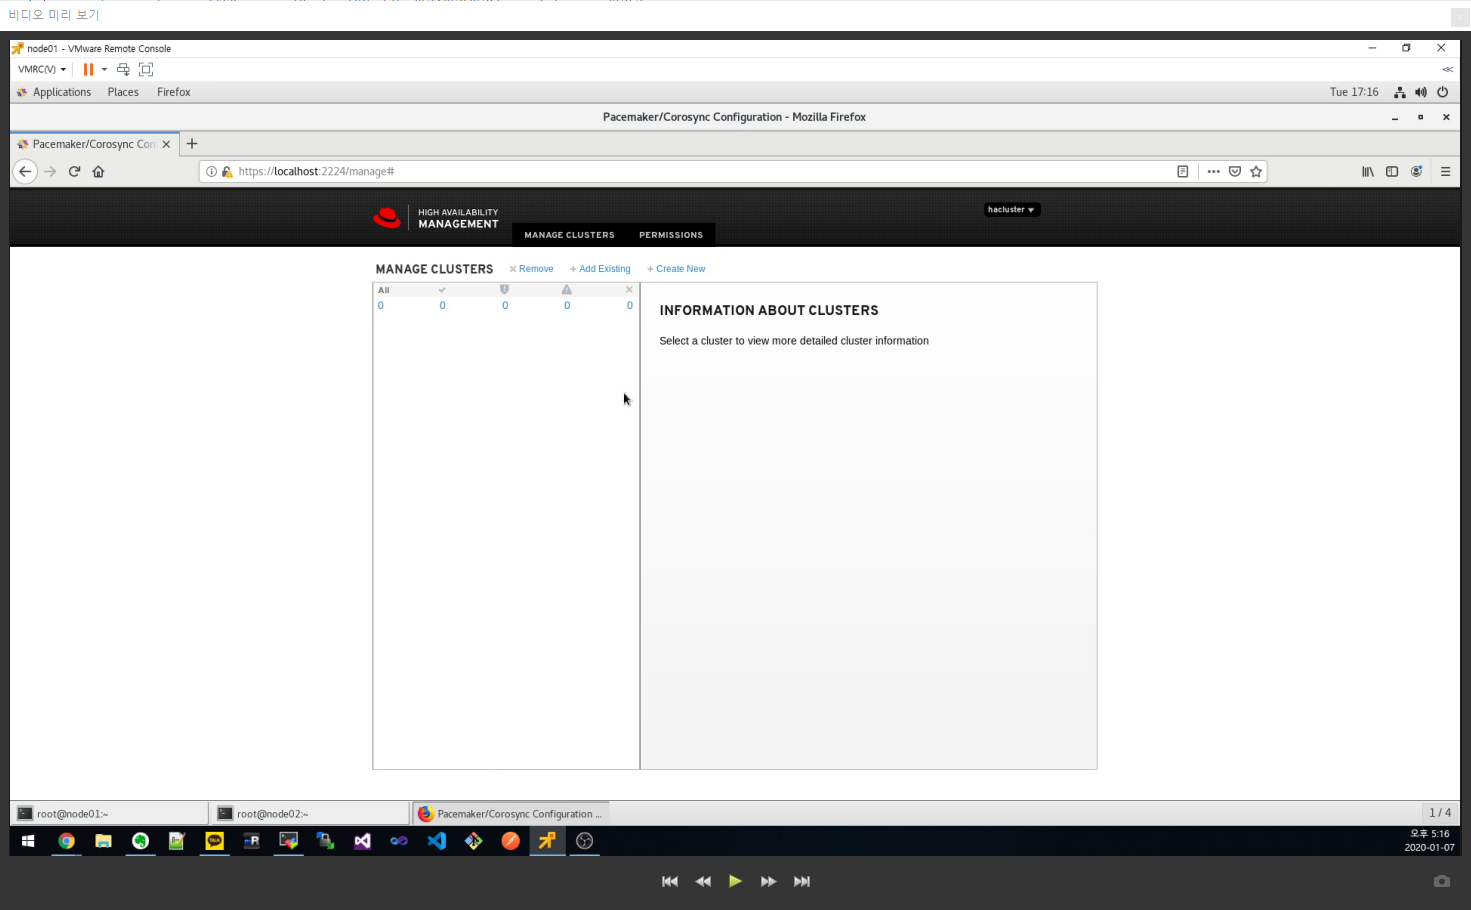Send Ctrl+Alt+Del to the VM

[123, 69]
